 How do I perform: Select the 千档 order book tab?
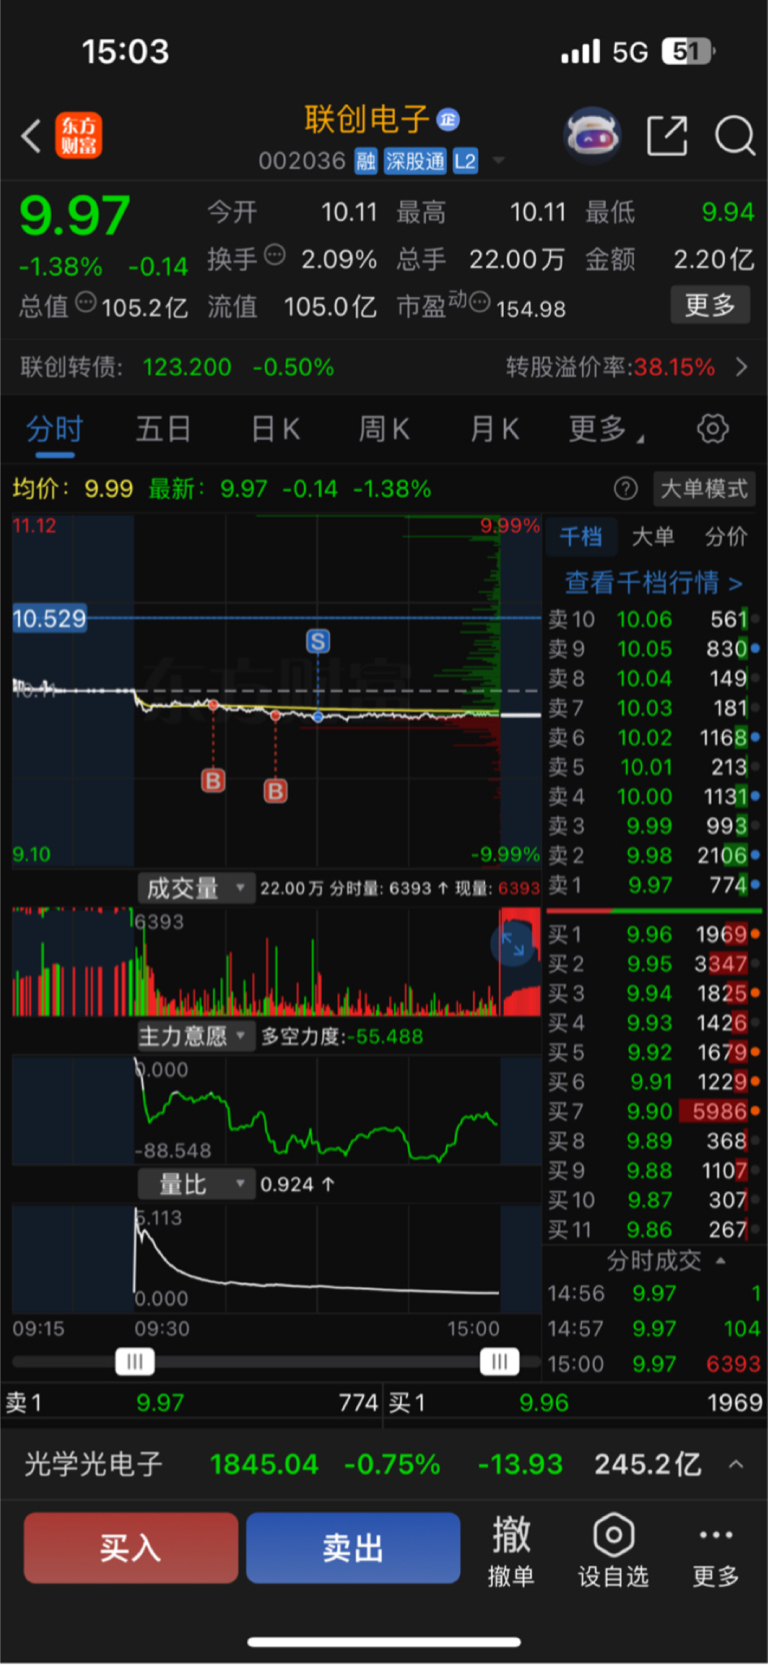pyautogui.click(x=581, y=537)
